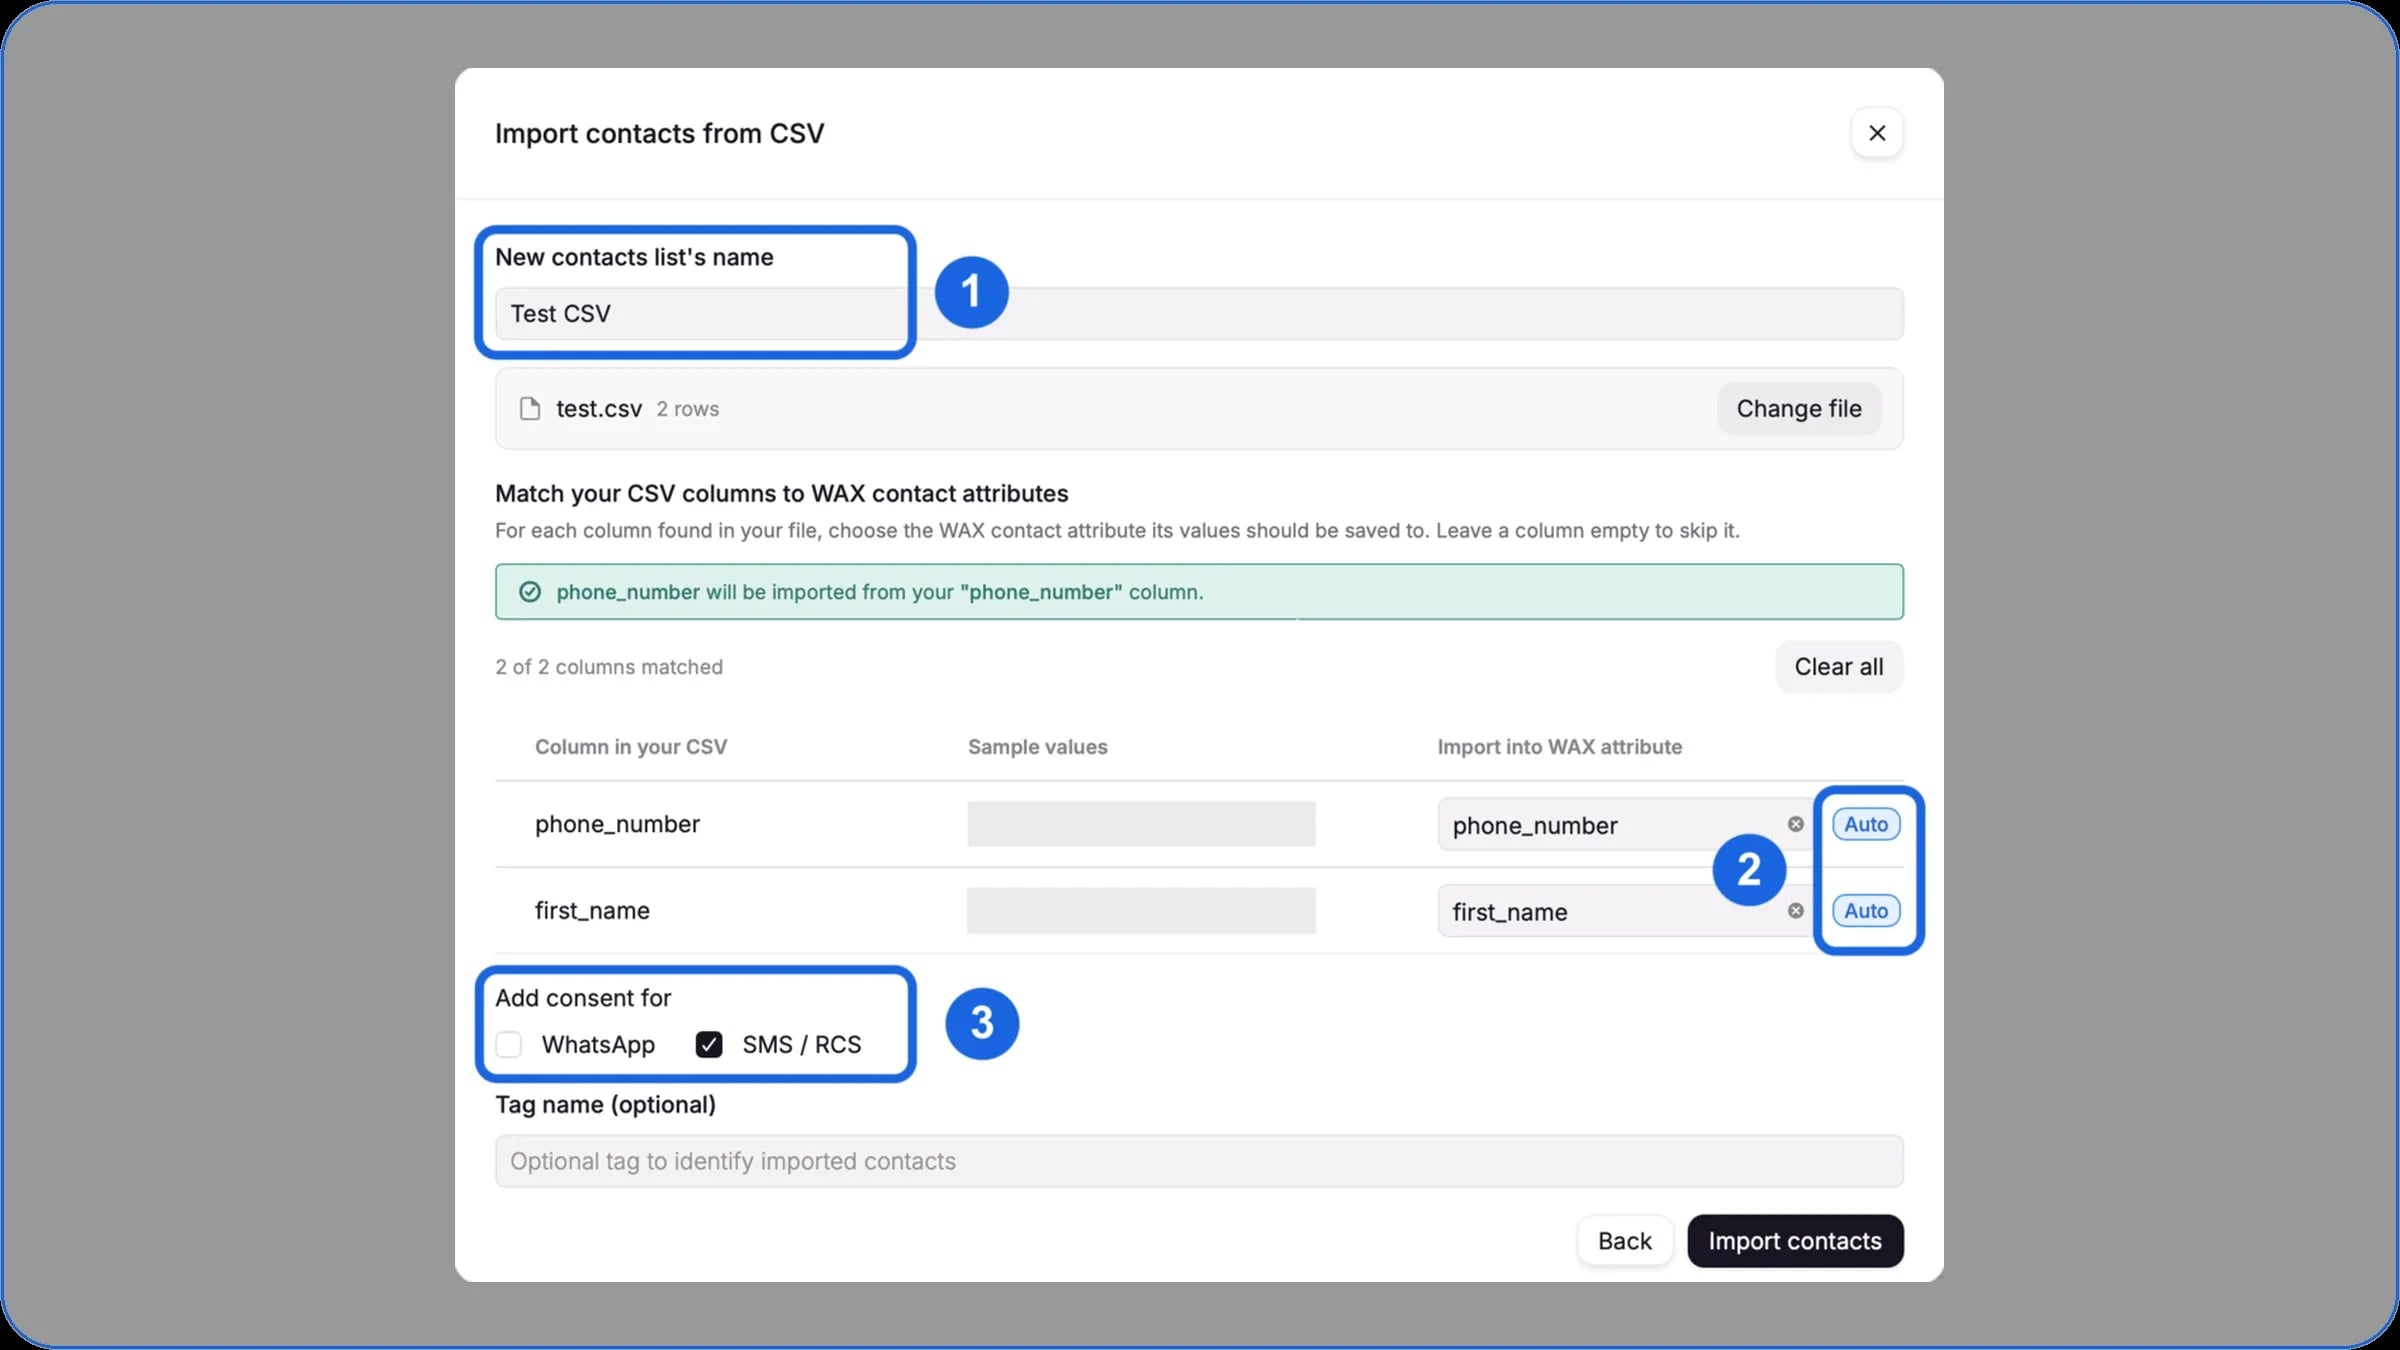Viewport: 2400px width, 1350px height.
Task: Click the test.csv file icon
Action: (530, 409)
